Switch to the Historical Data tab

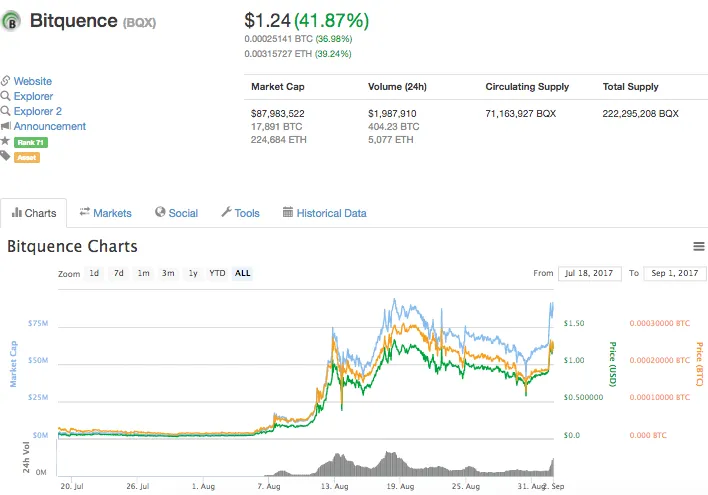pos(325,213)
